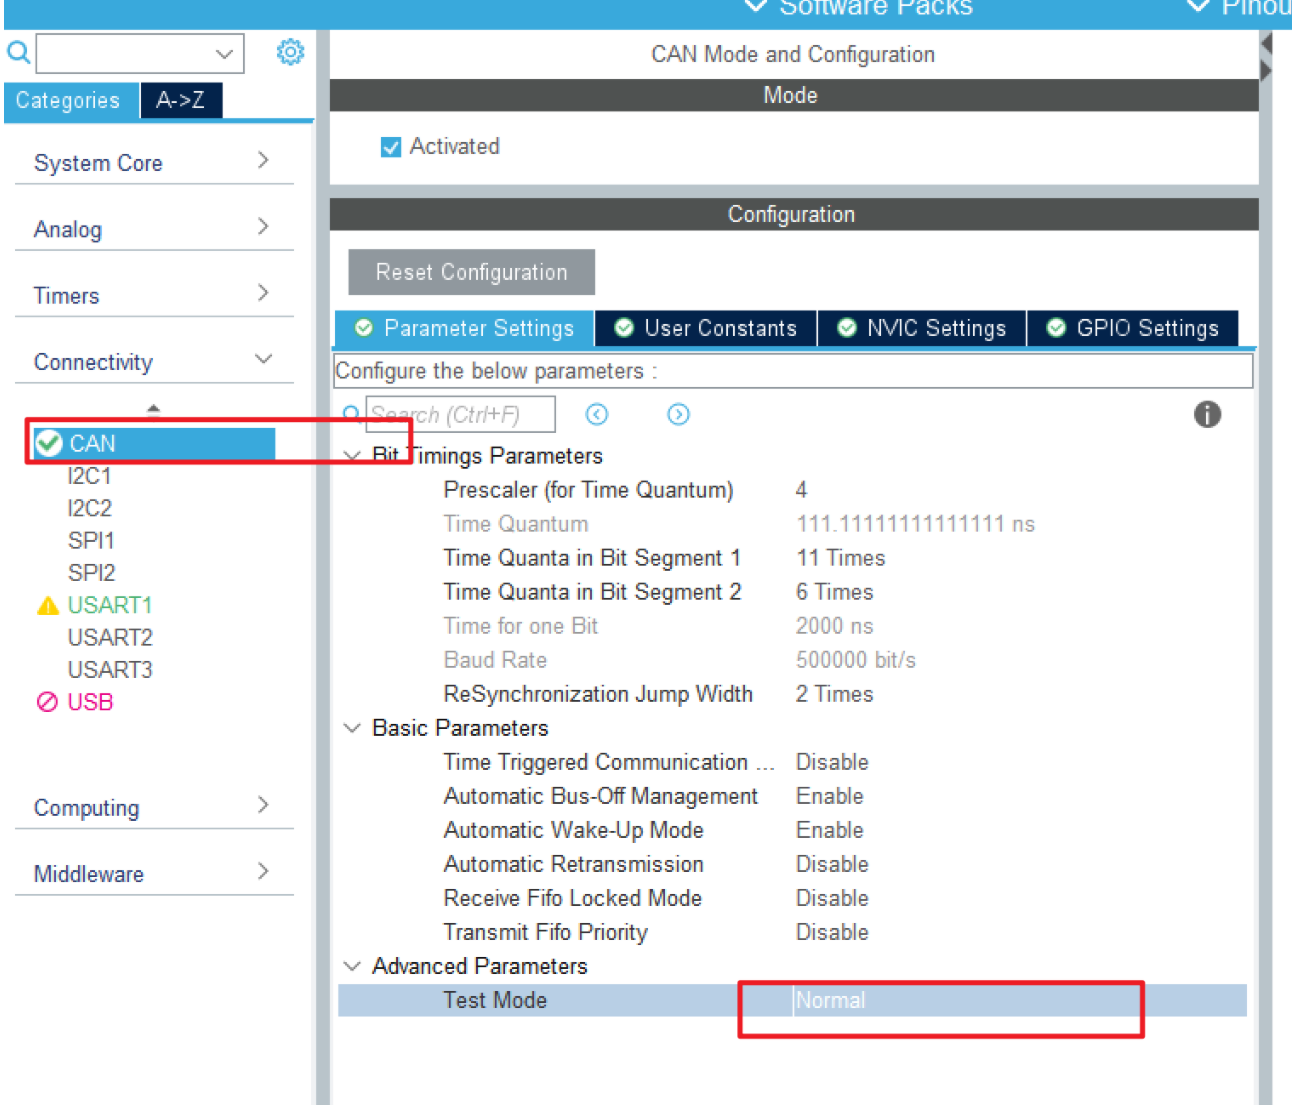
Task: Select the Baud Rate 500000 bit/s value
Action: click(x=856, y=660)
